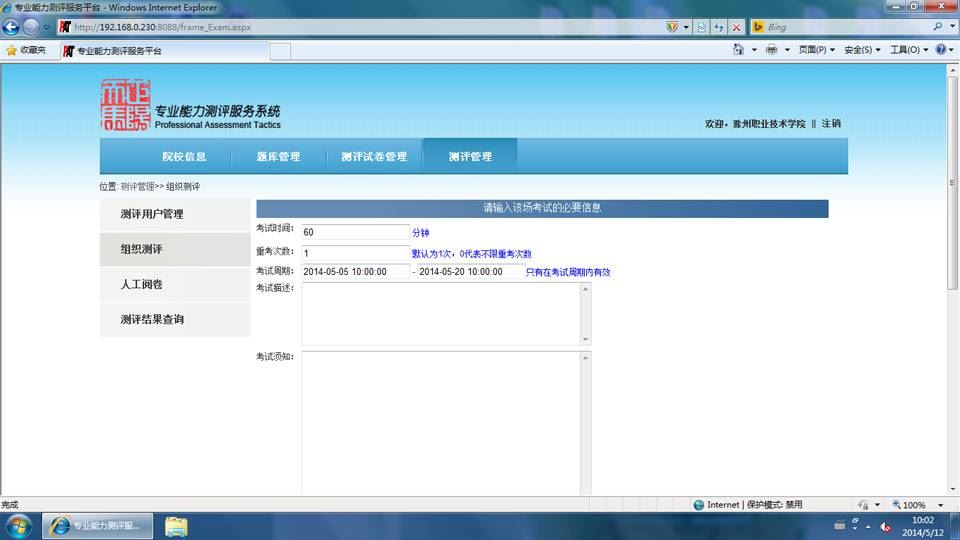Click the exam start date 2014-05-05 field
Image resolution: width=960 pixels, height=540 pixels.
355,272
